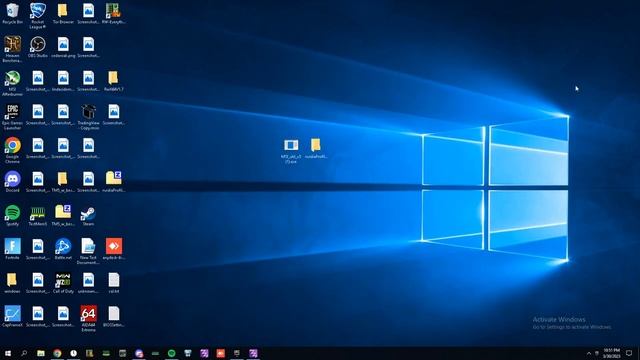The image size is (640, 360).
Task: Open the Windows Start button
Action: (x=8, y=353)
